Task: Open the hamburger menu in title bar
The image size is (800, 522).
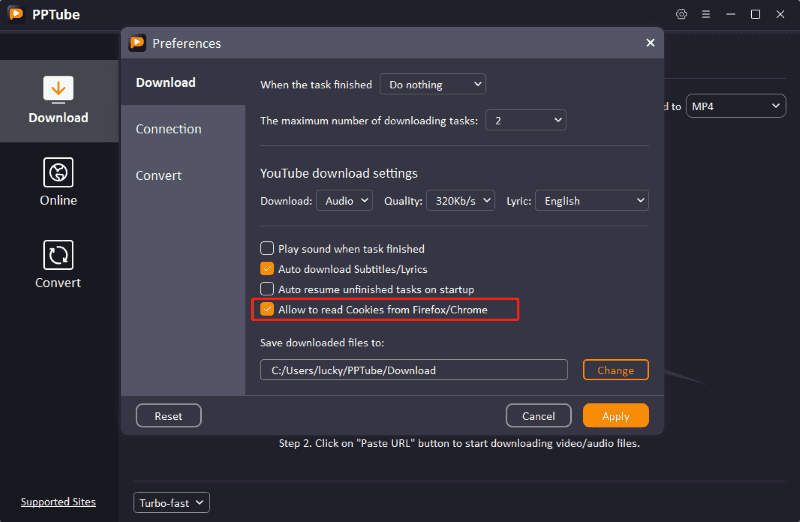Action: pos(706,14)
